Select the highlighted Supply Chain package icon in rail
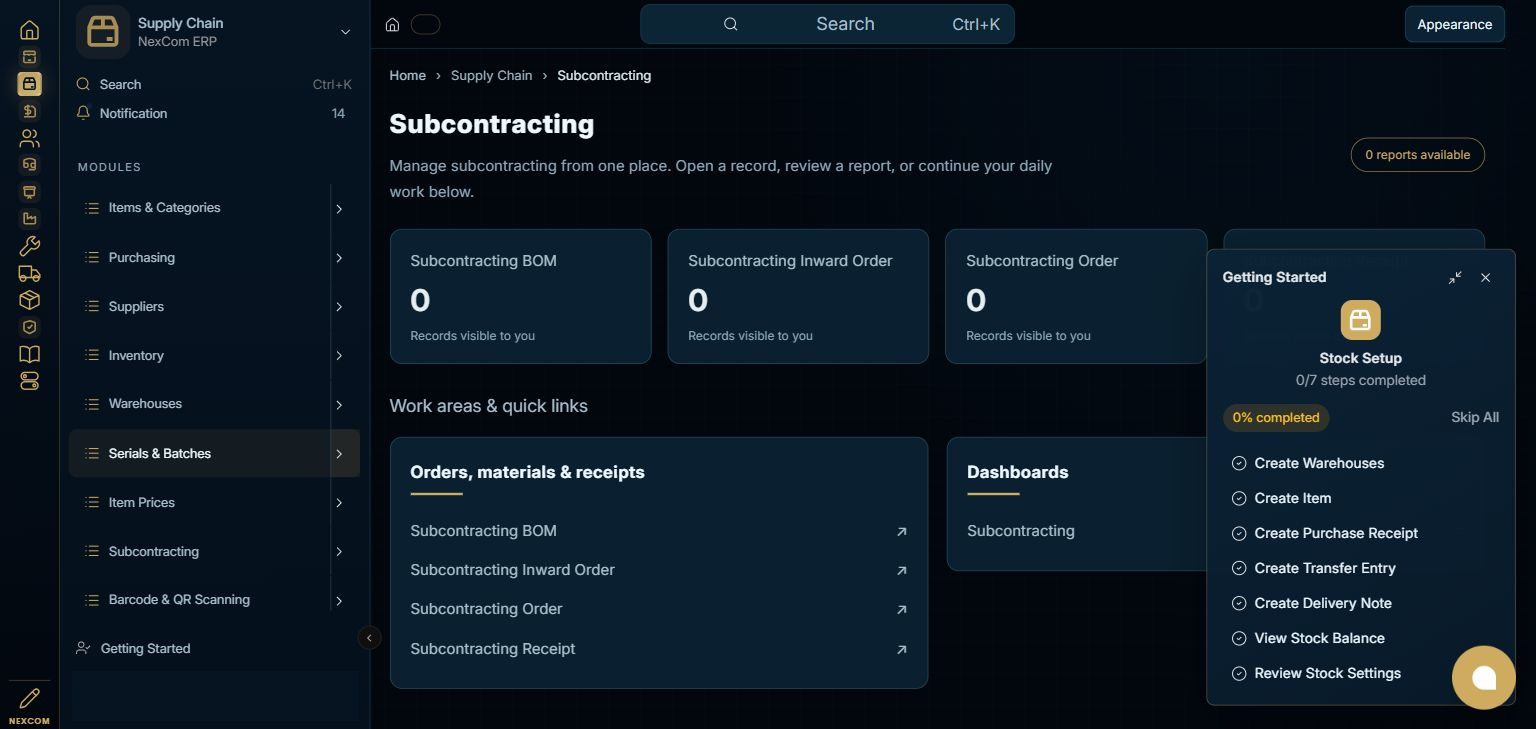1536x729 pixels. pos(29,84)
